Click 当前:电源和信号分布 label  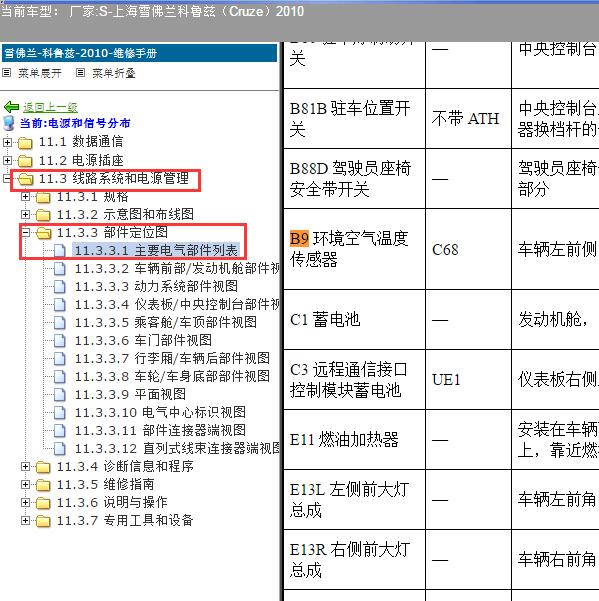[75, 123]
